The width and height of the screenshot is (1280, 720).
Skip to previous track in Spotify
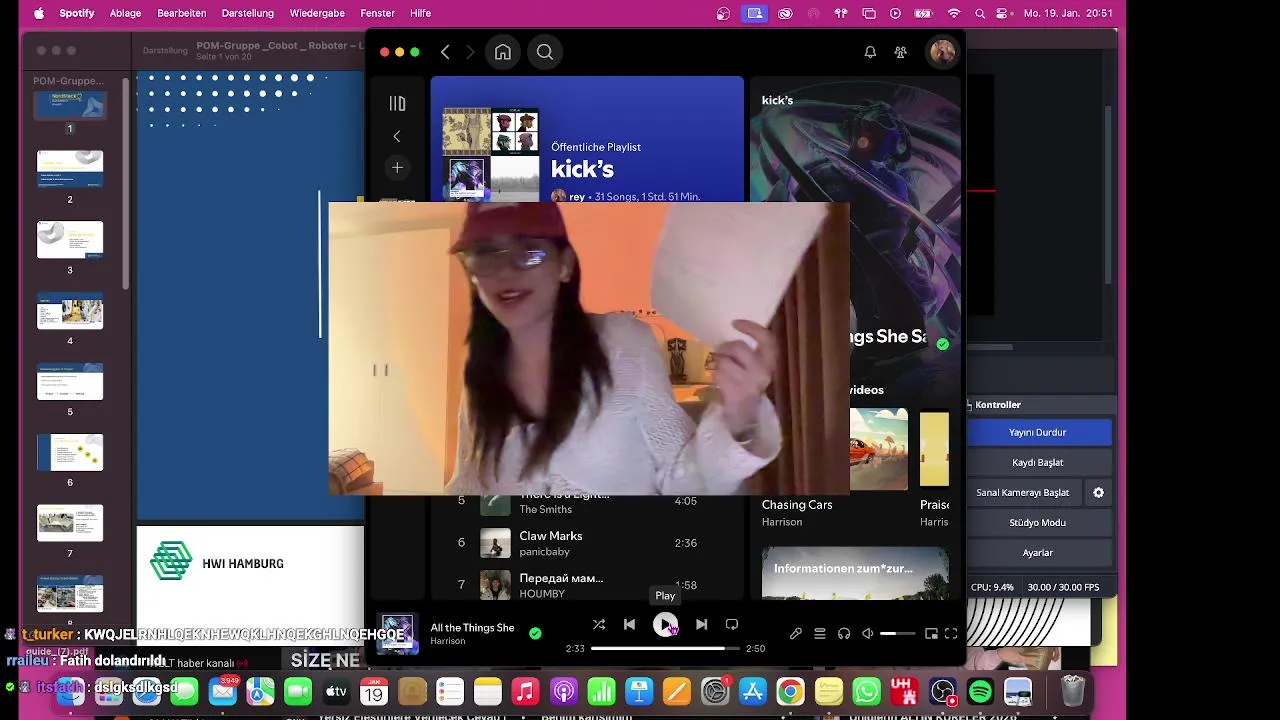click(629, 624)
